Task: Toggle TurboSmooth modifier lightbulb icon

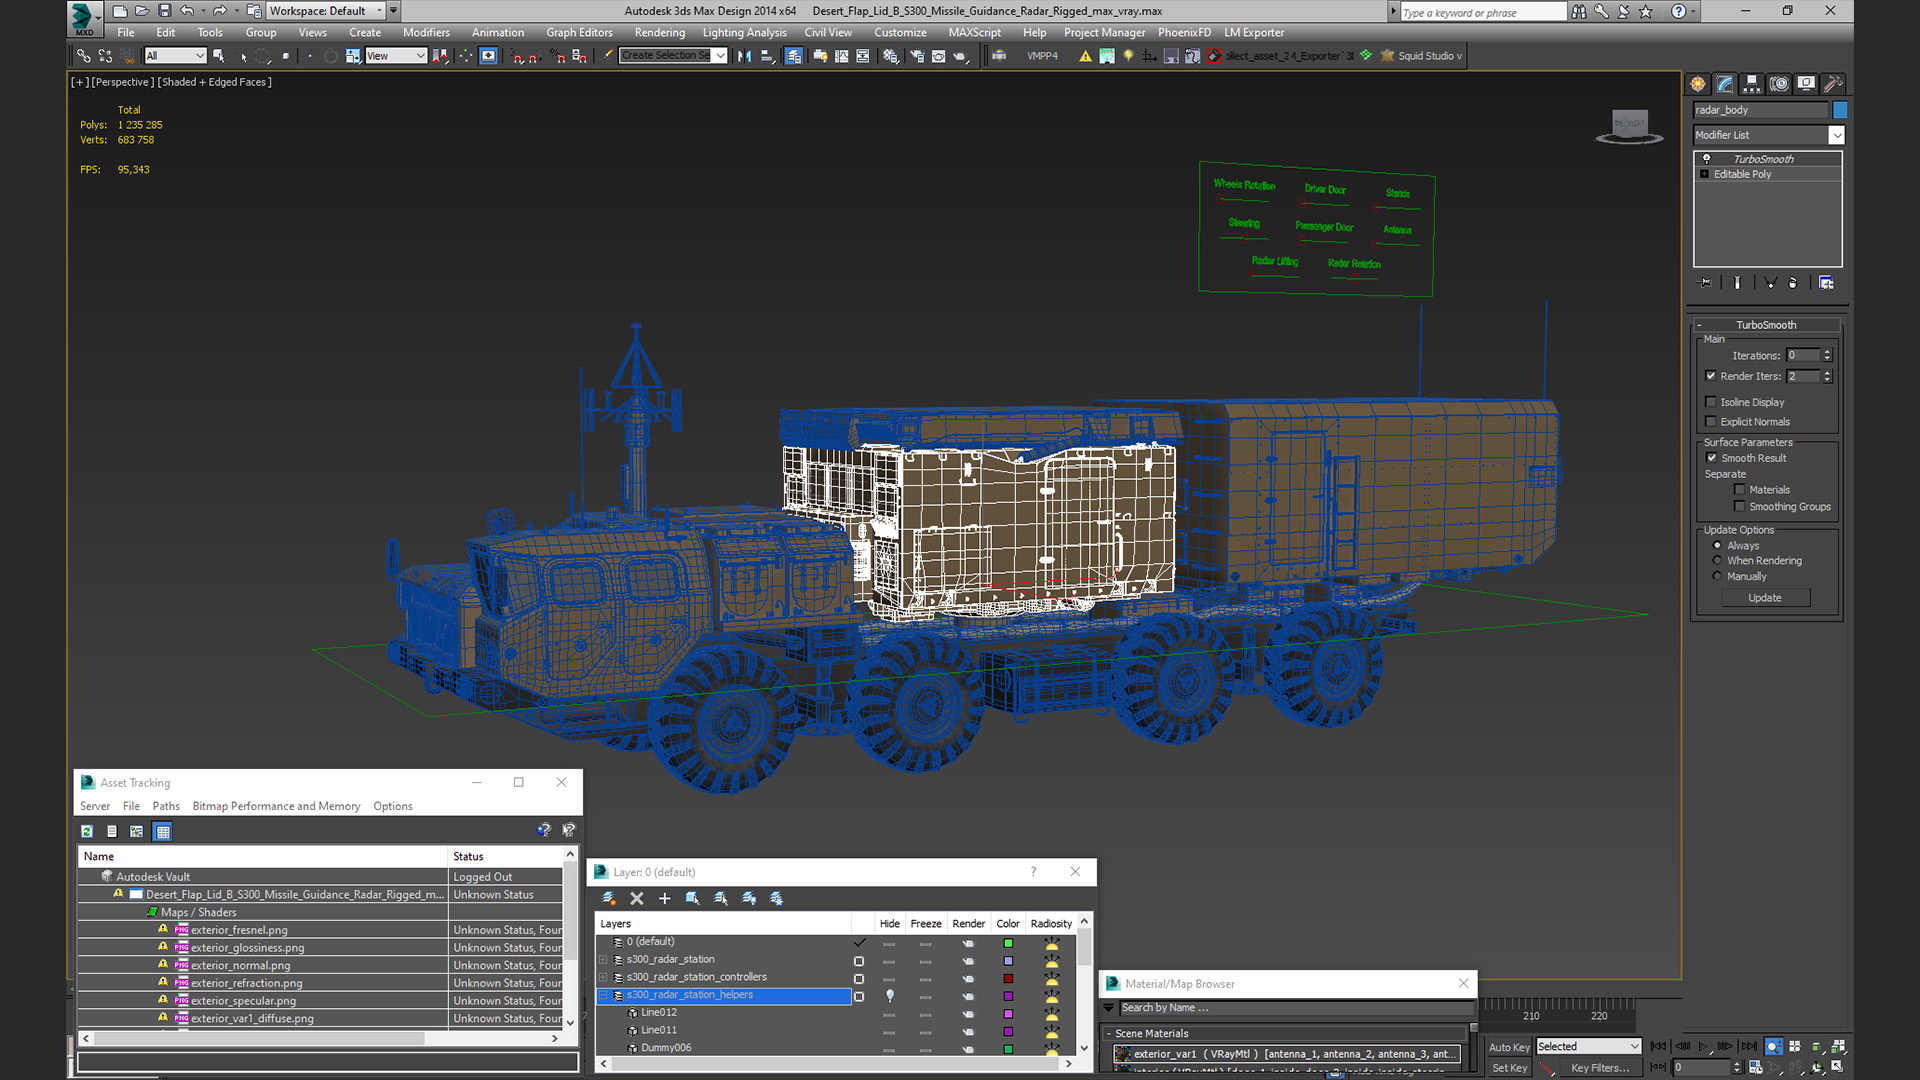Action: 1707,159
